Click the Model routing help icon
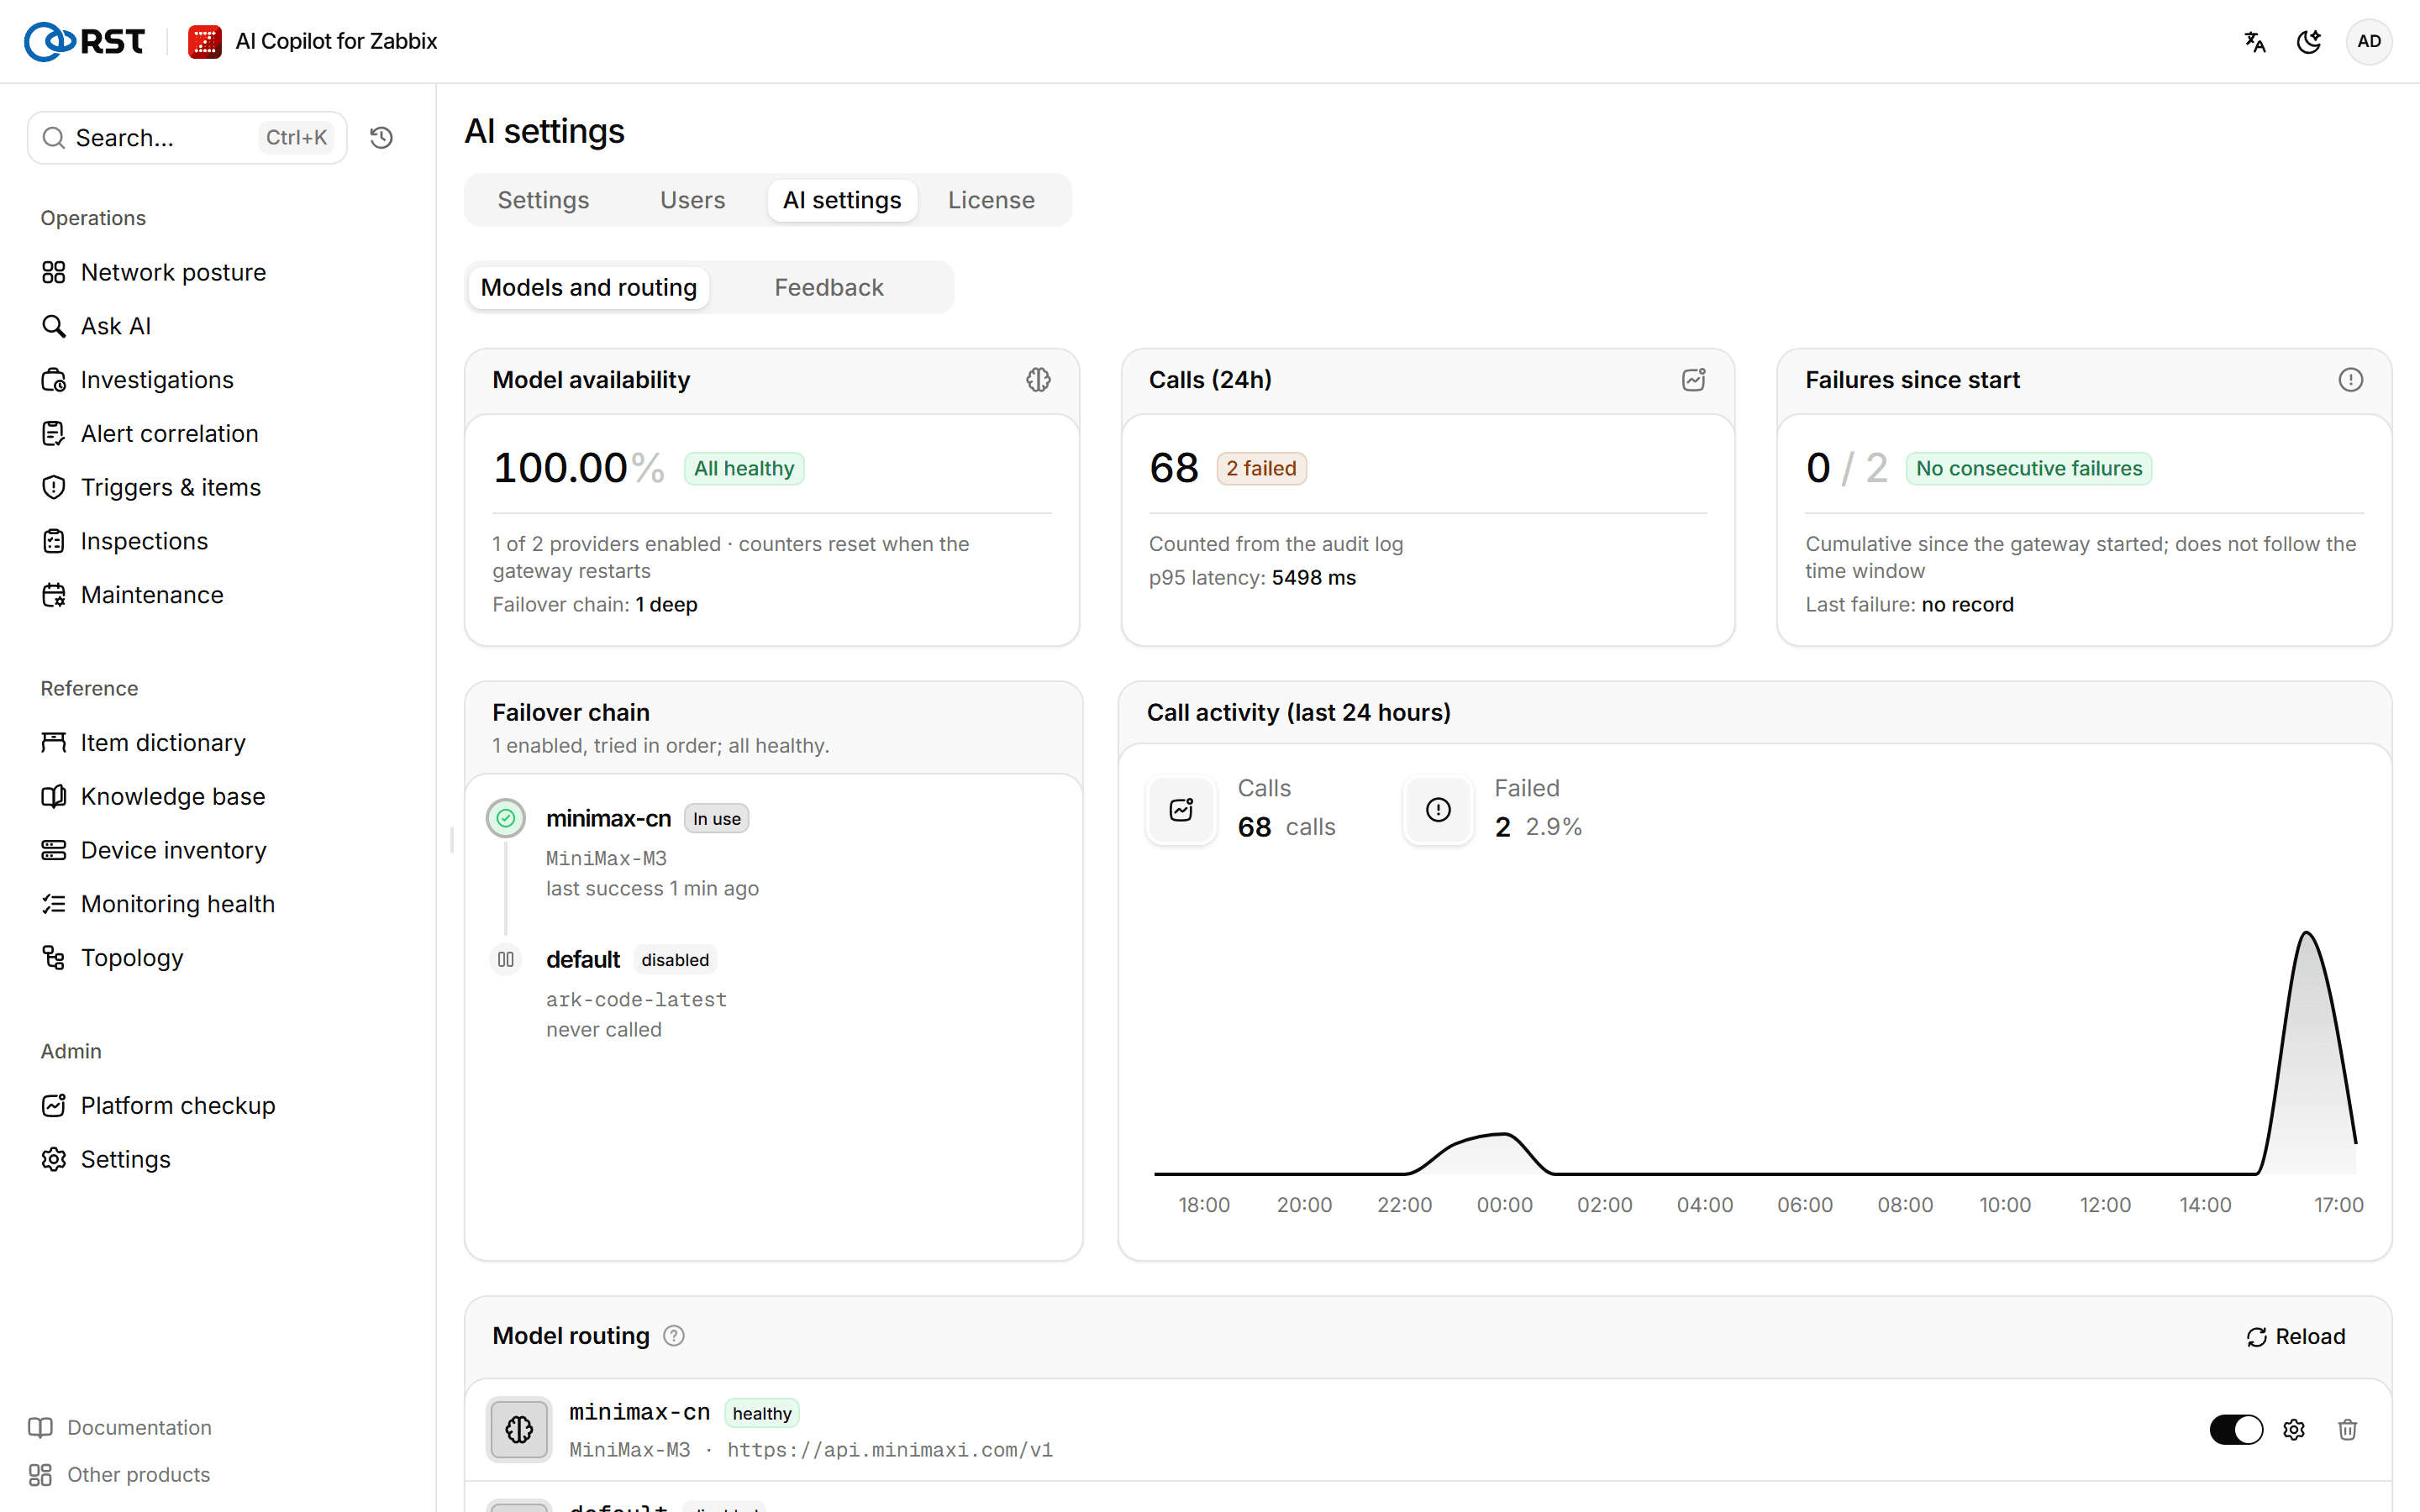Image resolution: width=2420 pixels, height=1512 pixels. [674, 1336]
